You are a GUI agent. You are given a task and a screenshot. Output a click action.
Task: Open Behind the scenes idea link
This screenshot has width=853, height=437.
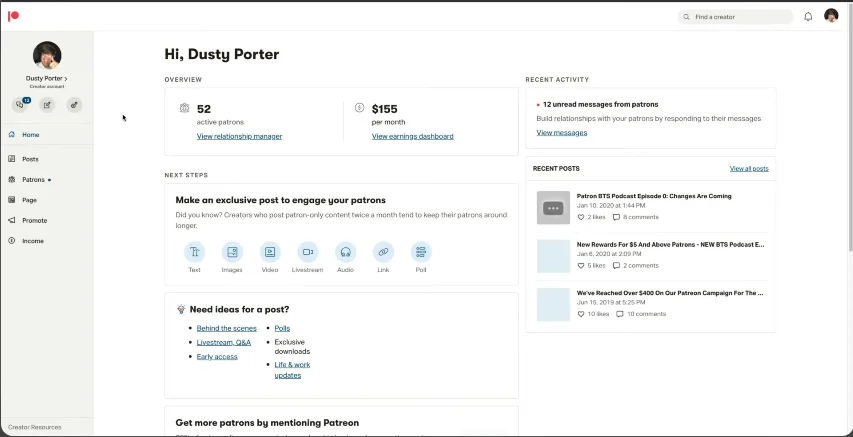[226, 328]
